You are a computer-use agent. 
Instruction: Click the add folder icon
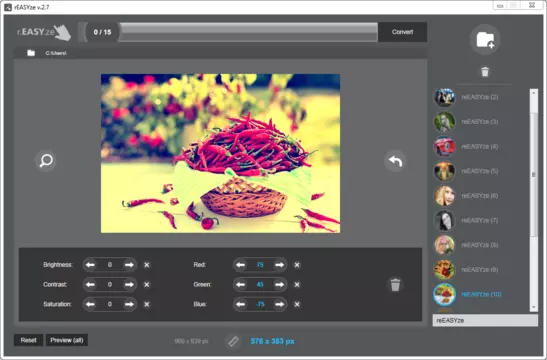tap(485, 39)
